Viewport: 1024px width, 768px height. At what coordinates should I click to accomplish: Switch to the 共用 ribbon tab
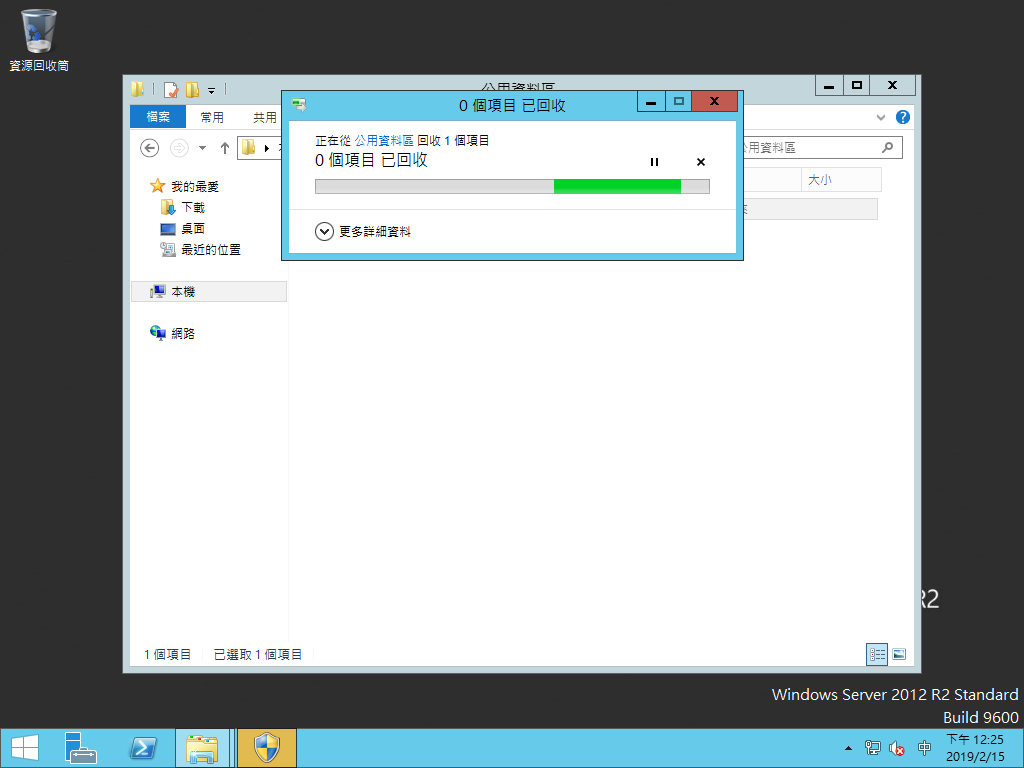[264, 117]
